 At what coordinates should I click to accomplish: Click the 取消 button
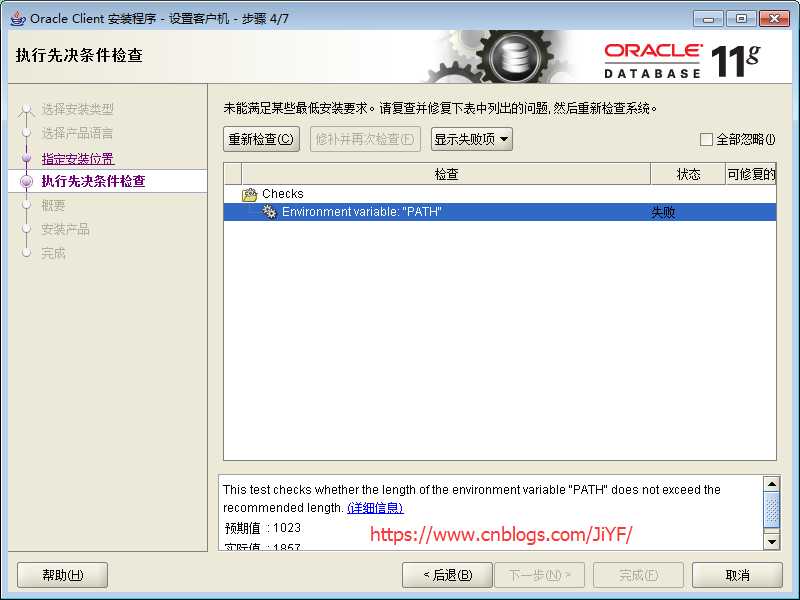coord(737,575)
